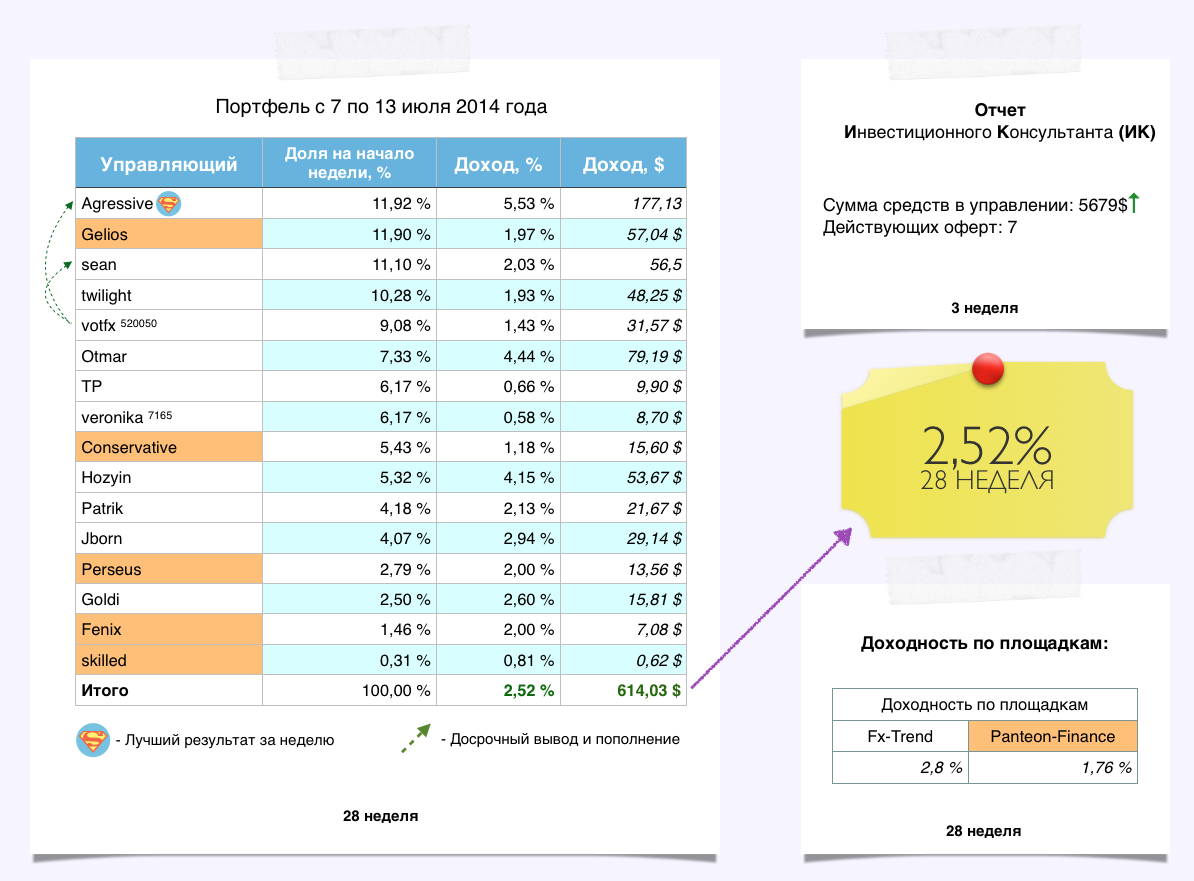Select the TP manager cell
The width and height of the screenshot is (1194, 881).
pyautogui.click(x=169, y=386)
